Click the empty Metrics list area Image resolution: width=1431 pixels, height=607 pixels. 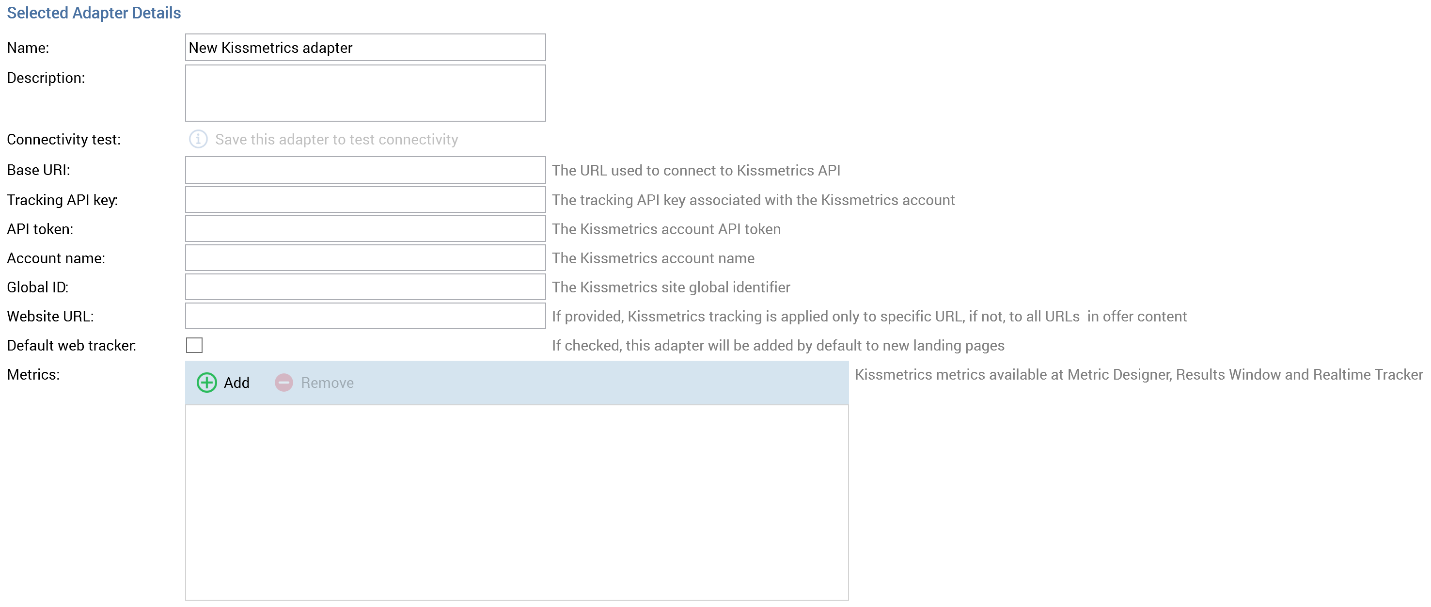(516, 501)
